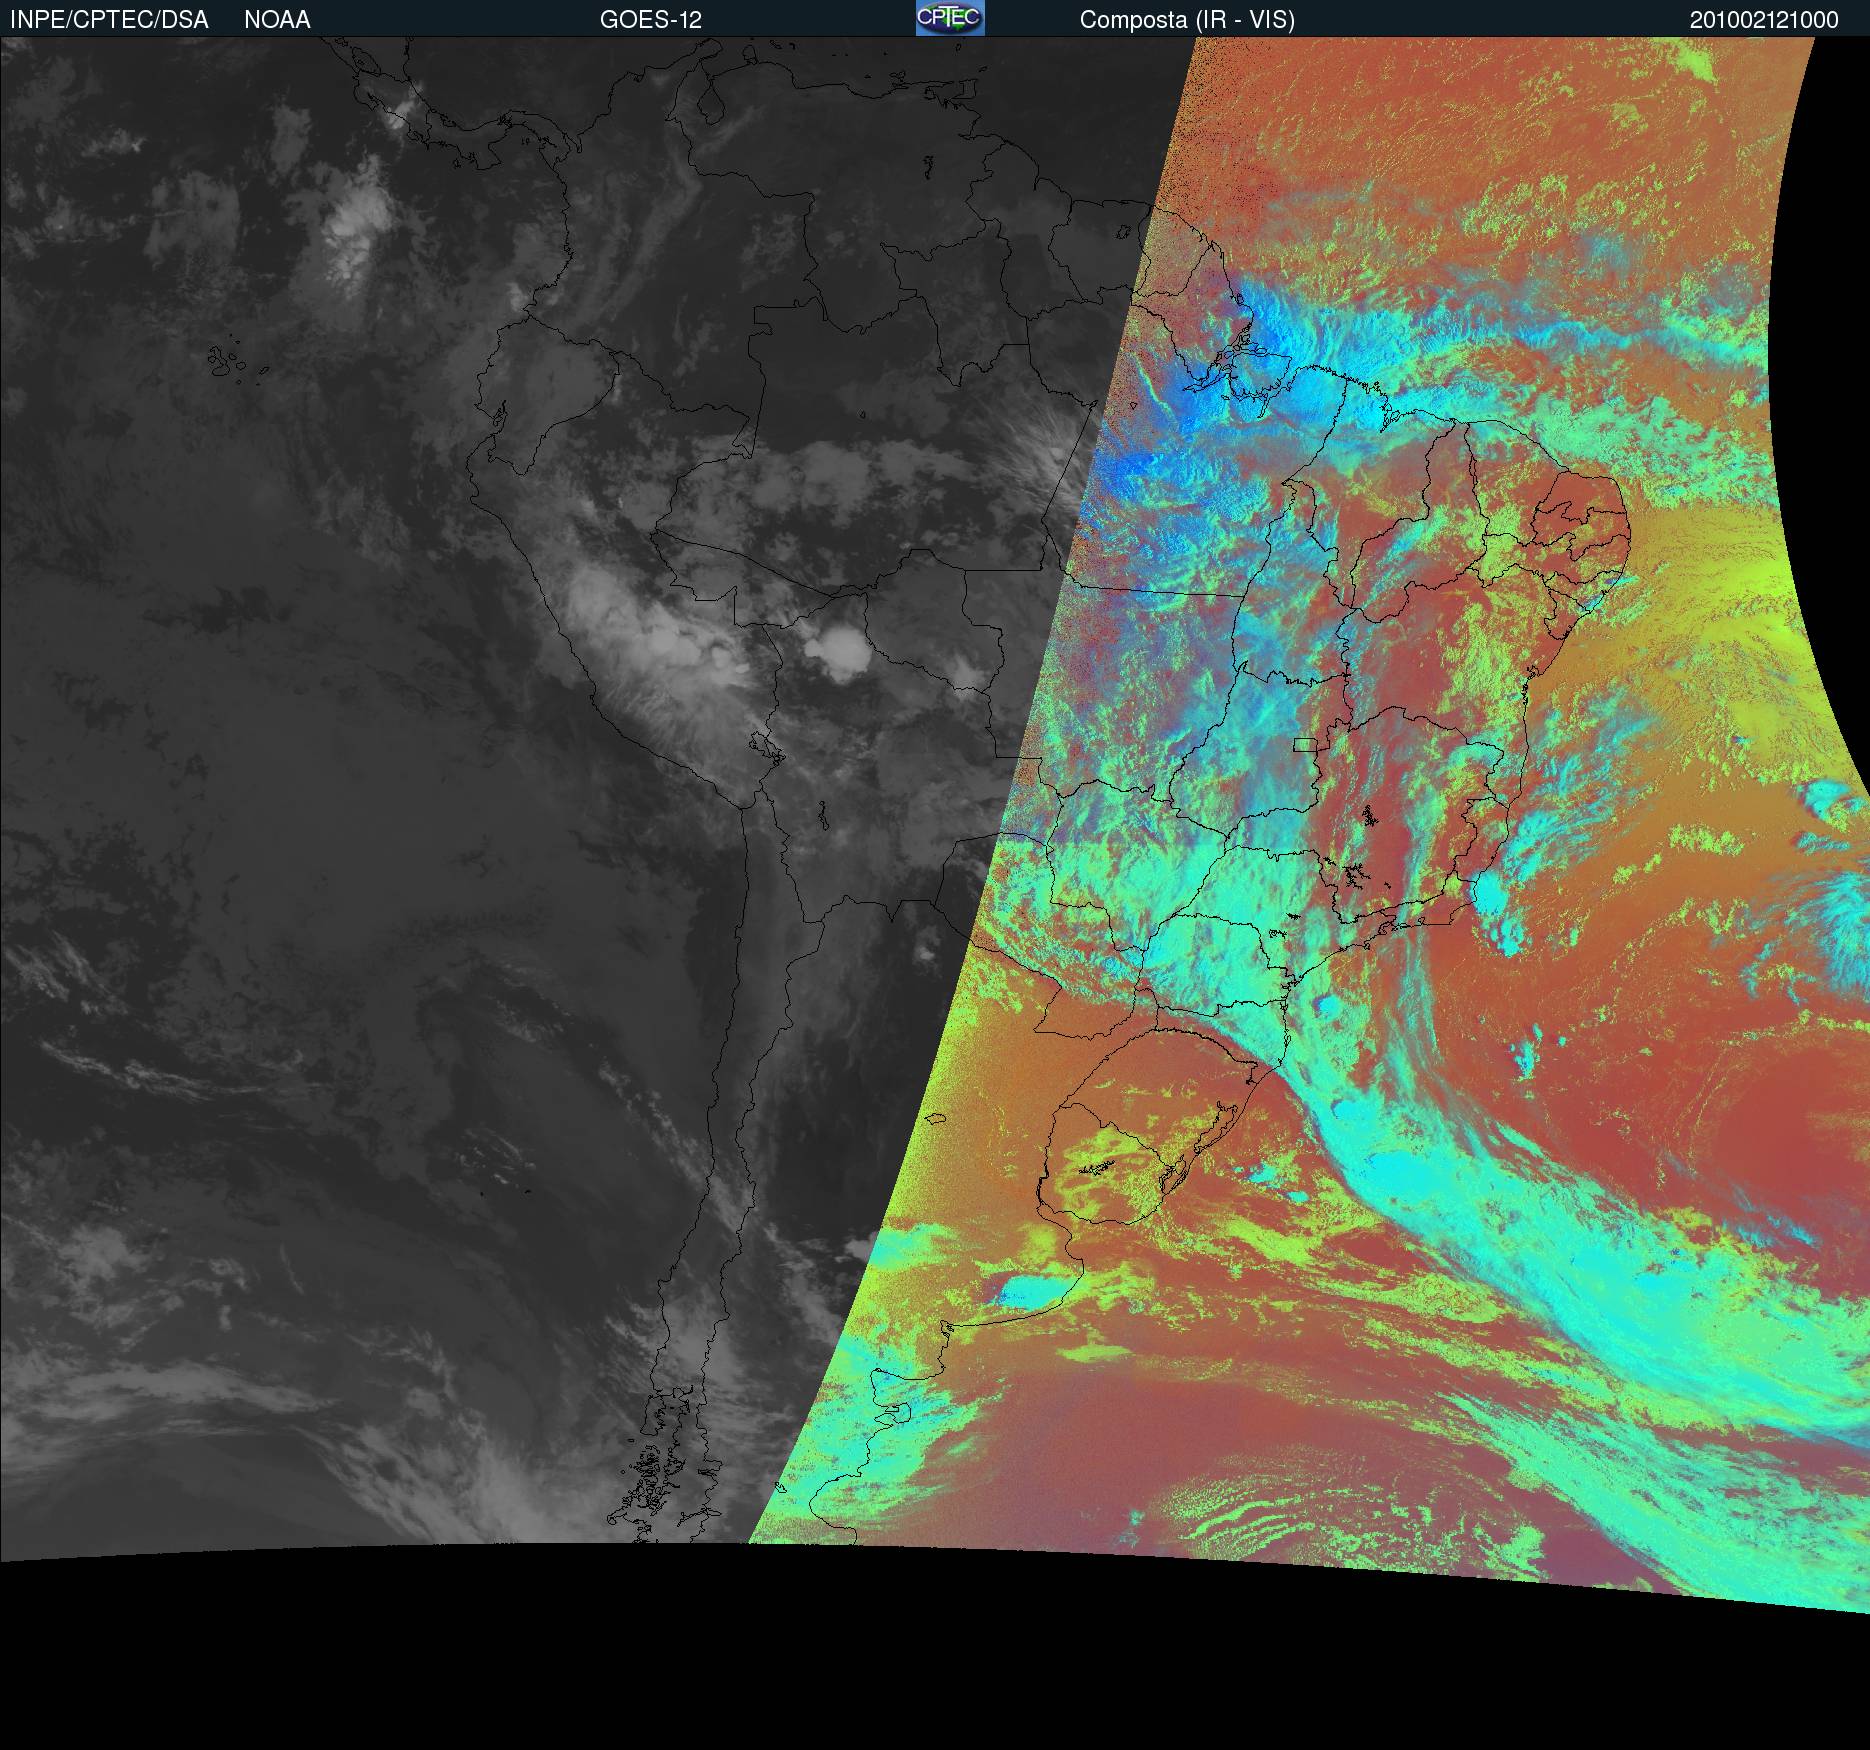1870x1750 pixels.
Task: Click the INPE/CPTEC/DSA header label
Action: [109, 20]
